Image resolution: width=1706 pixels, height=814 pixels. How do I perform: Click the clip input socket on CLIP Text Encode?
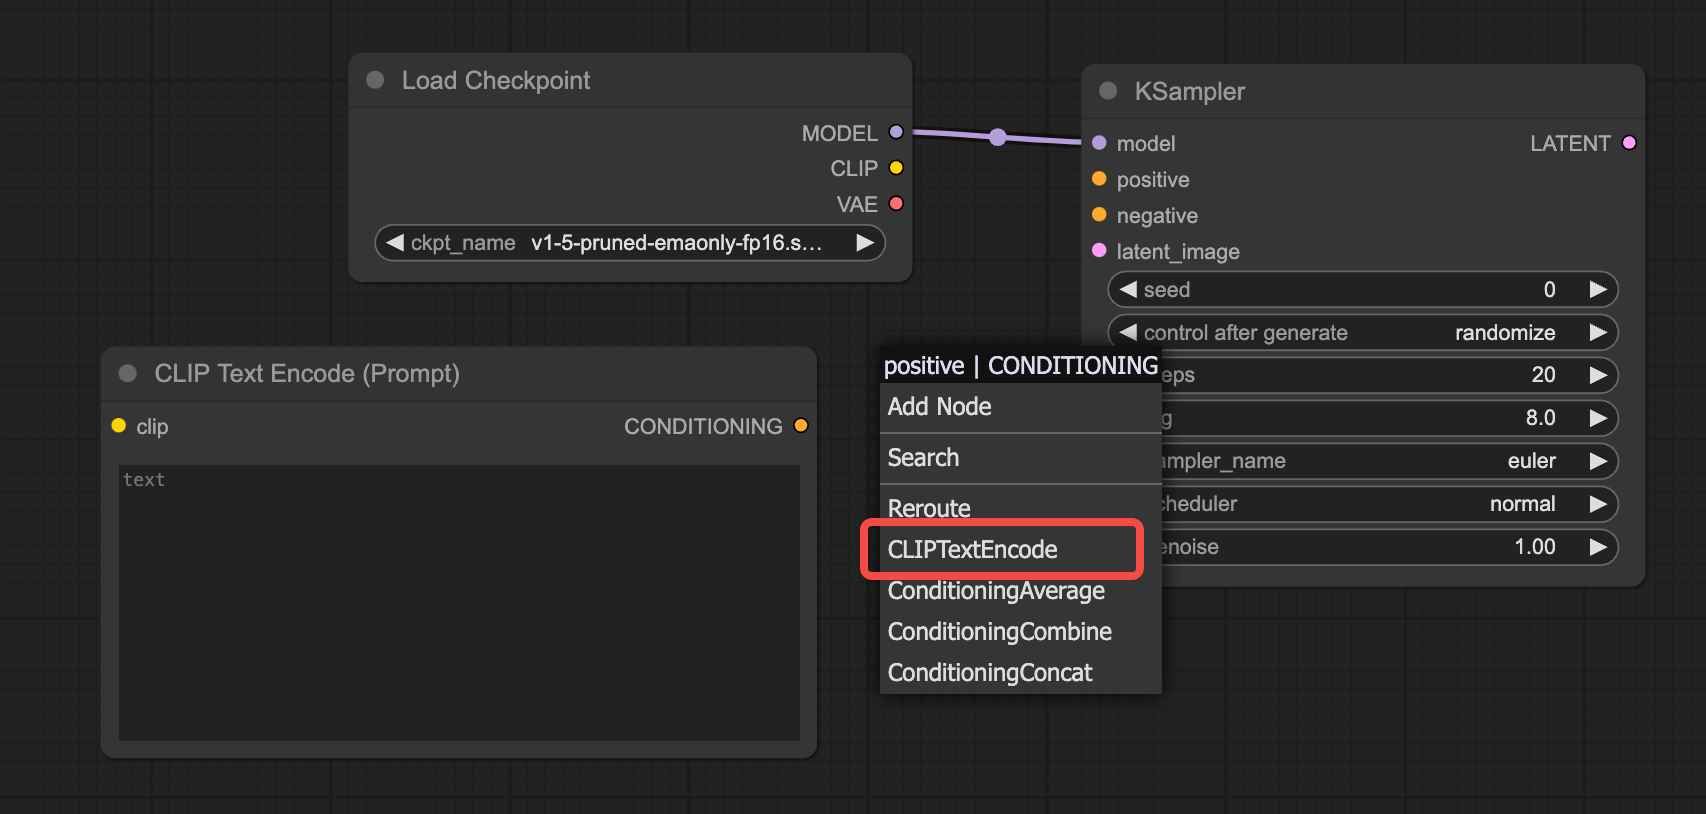pos(119,426)
